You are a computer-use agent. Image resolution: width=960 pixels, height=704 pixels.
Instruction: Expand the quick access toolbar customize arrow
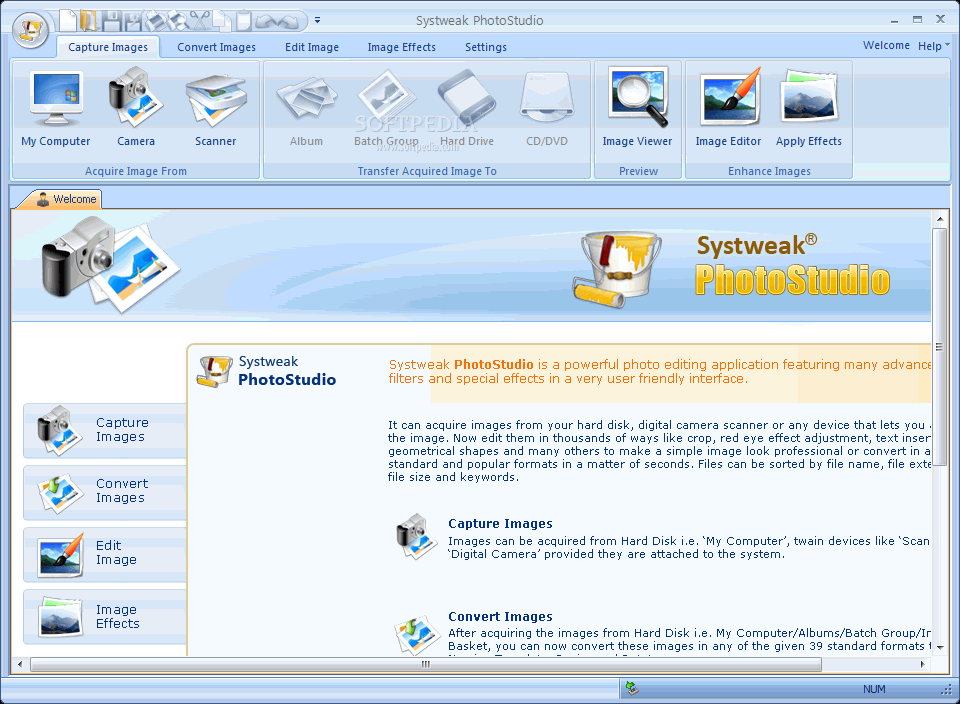click(x=317, y=20)
